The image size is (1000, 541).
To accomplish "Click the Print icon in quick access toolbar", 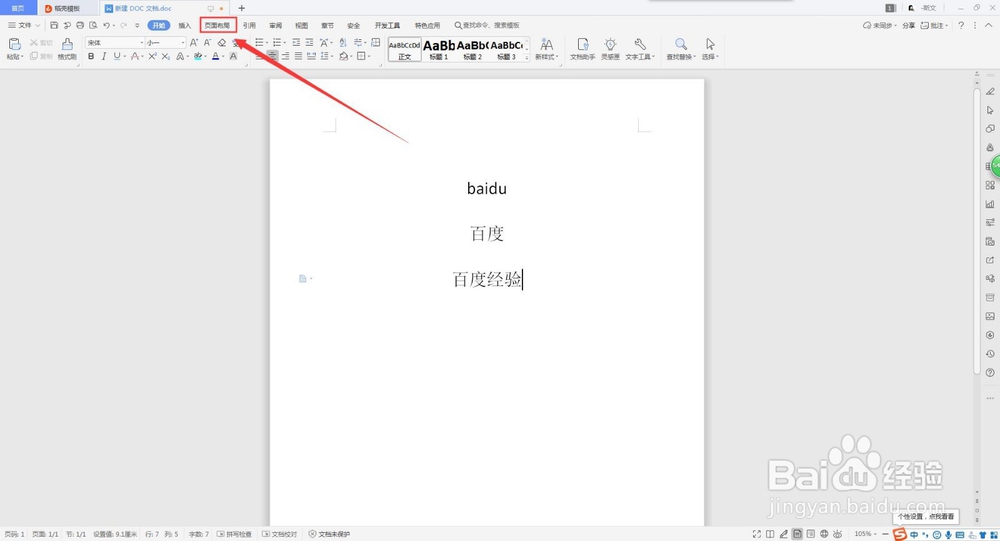I will point(80,26).
